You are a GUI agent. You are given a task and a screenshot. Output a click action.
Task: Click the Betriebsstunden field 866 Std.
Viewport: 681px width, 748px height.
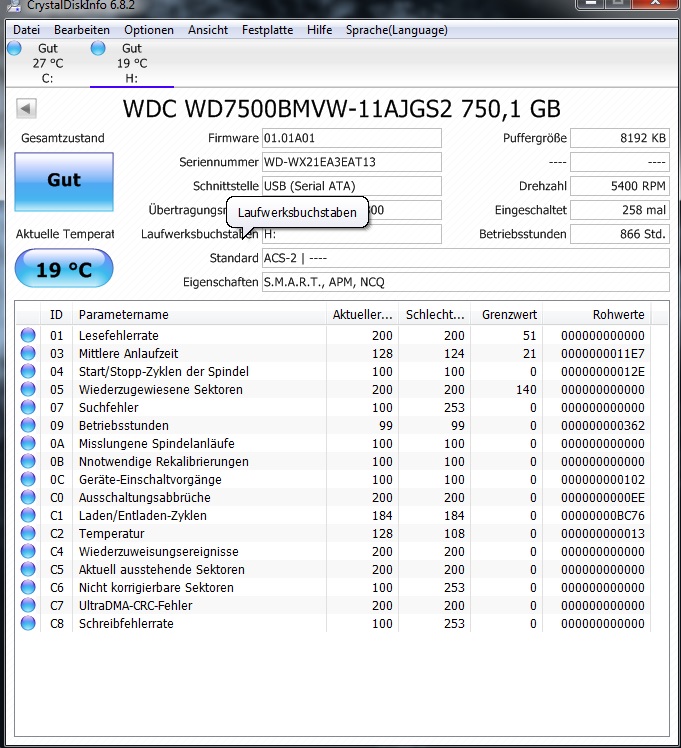click(x=620, y=234)
